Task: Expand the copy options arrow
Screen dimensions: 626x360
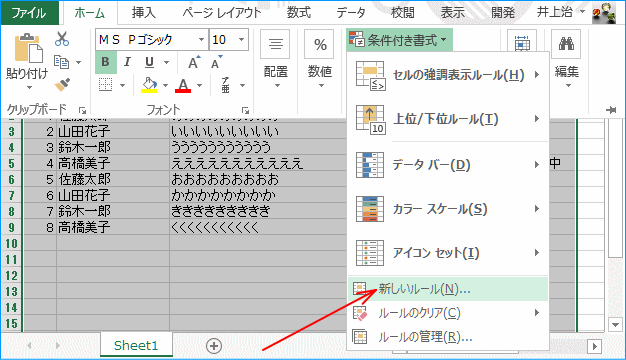Action: 78,62
